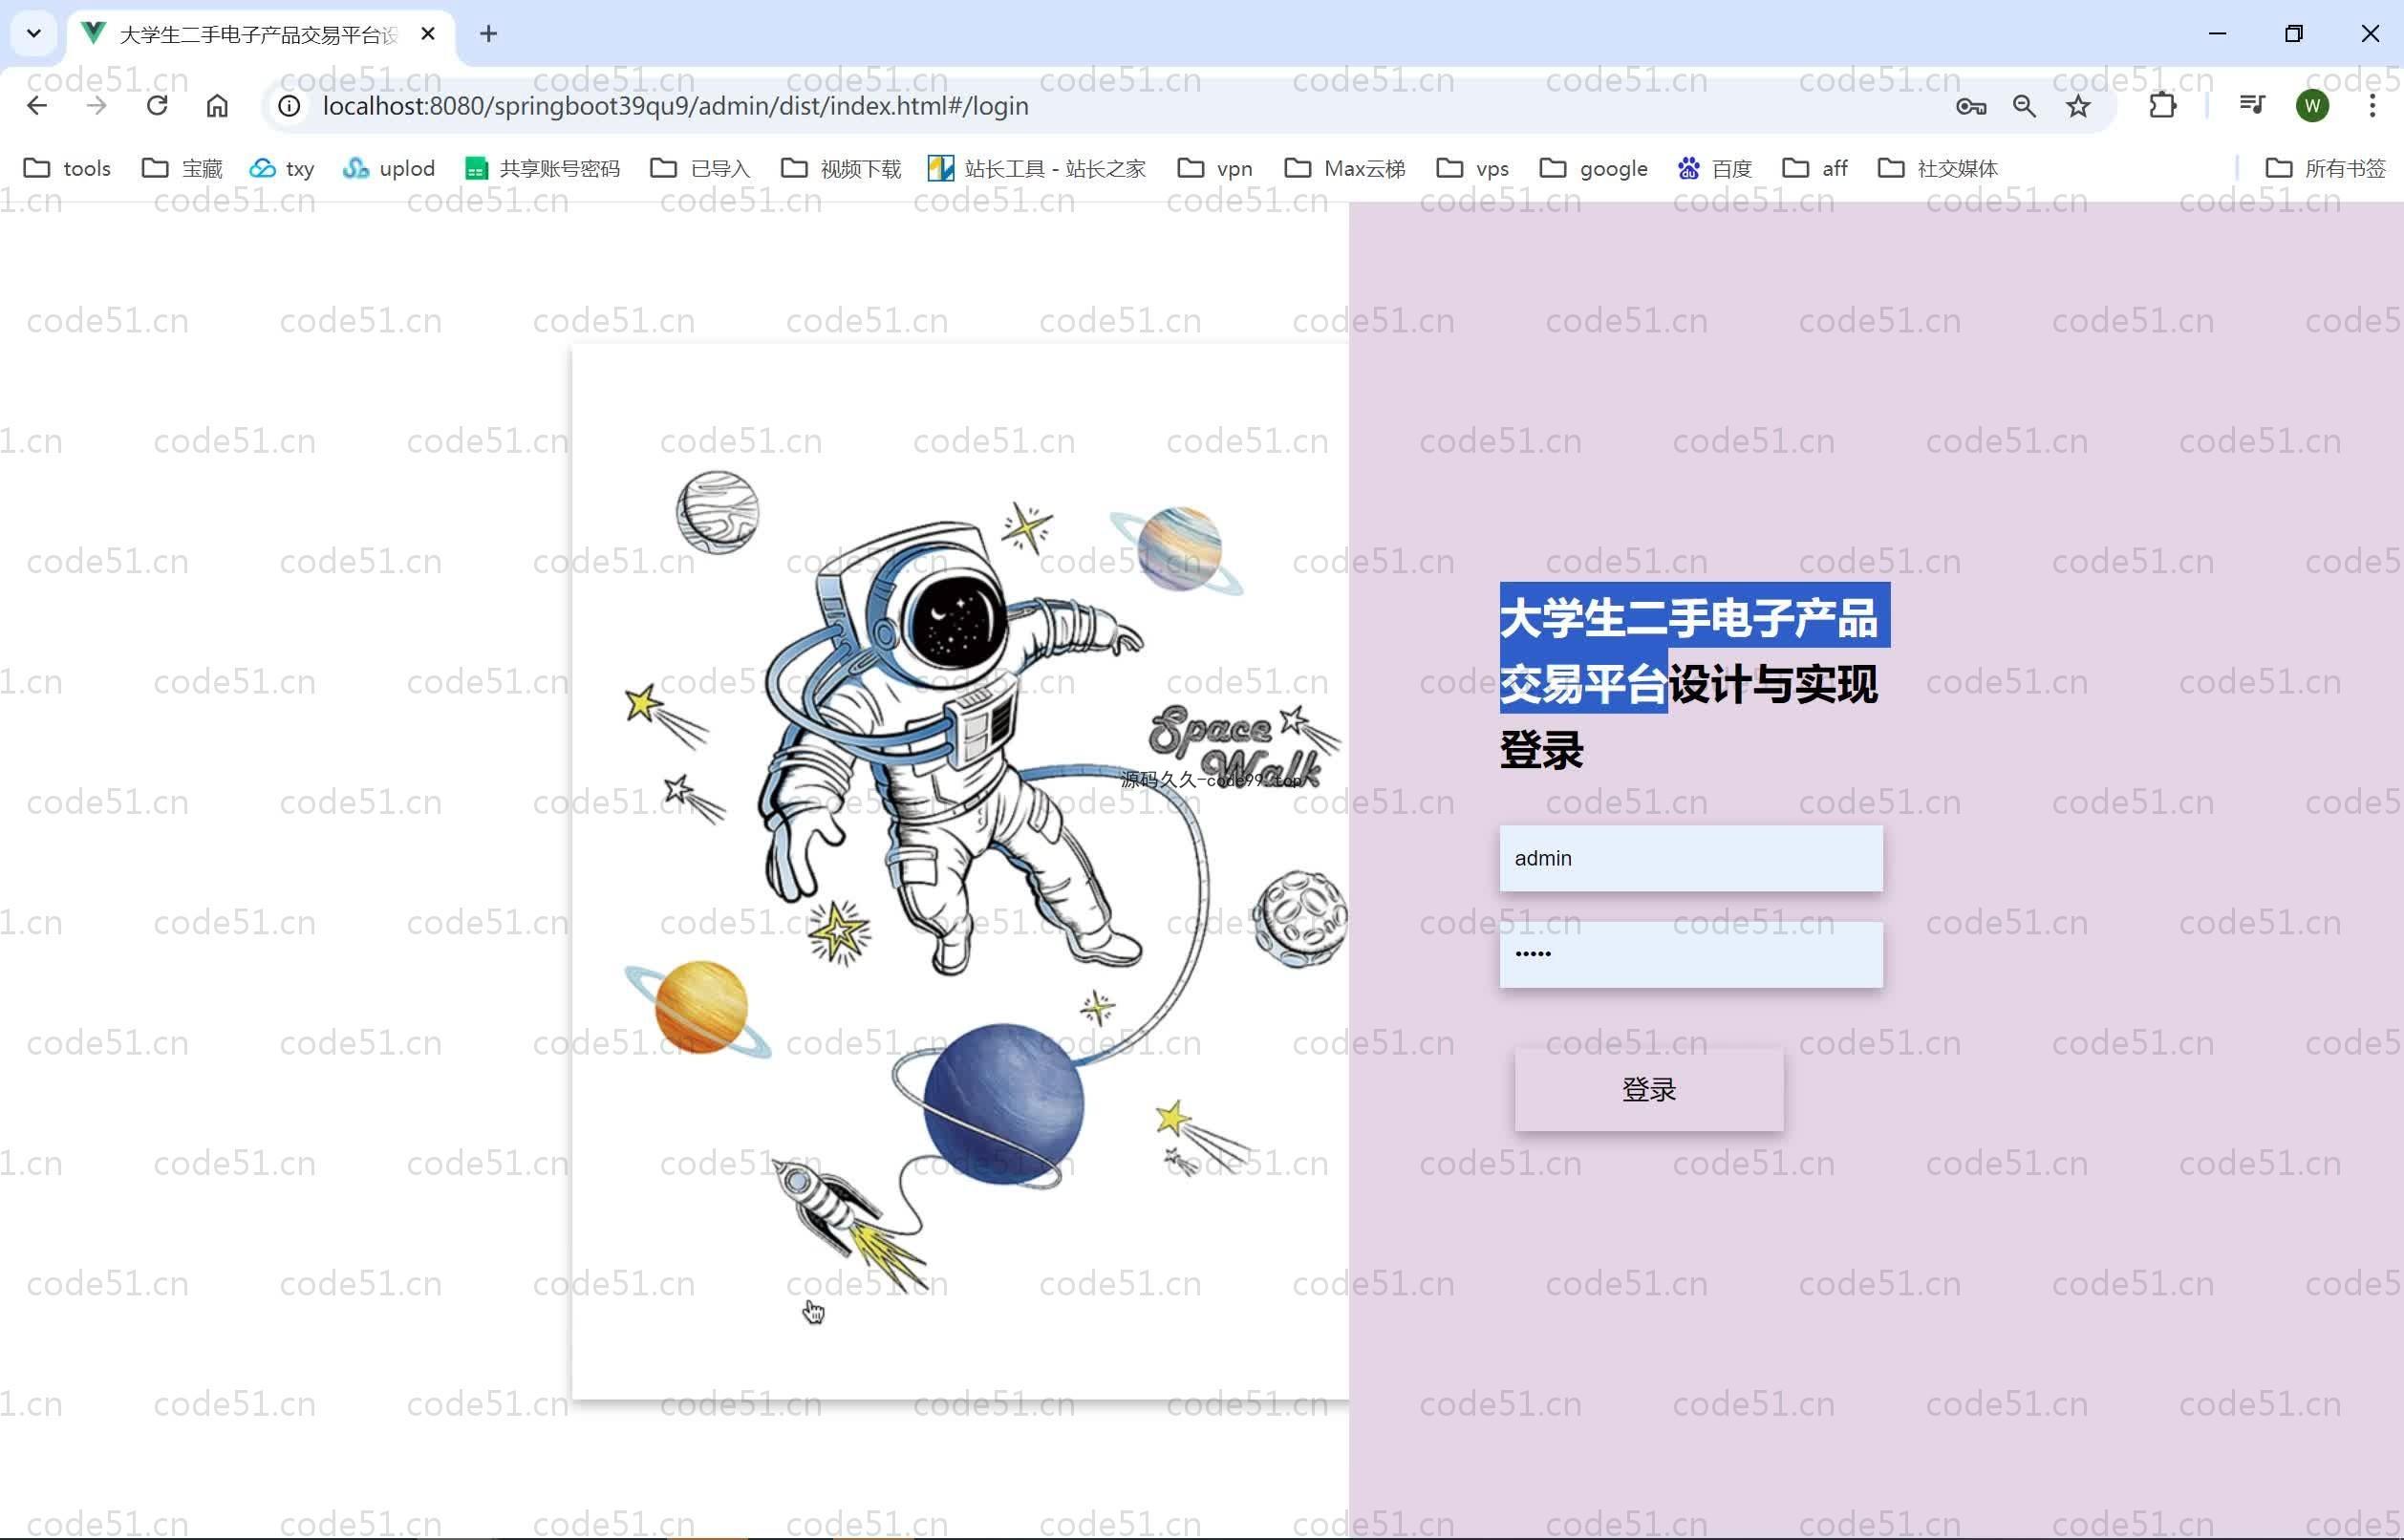Click the browser Back arrow
Viewport: 2404px width, 1540px height.
[37, 106]
